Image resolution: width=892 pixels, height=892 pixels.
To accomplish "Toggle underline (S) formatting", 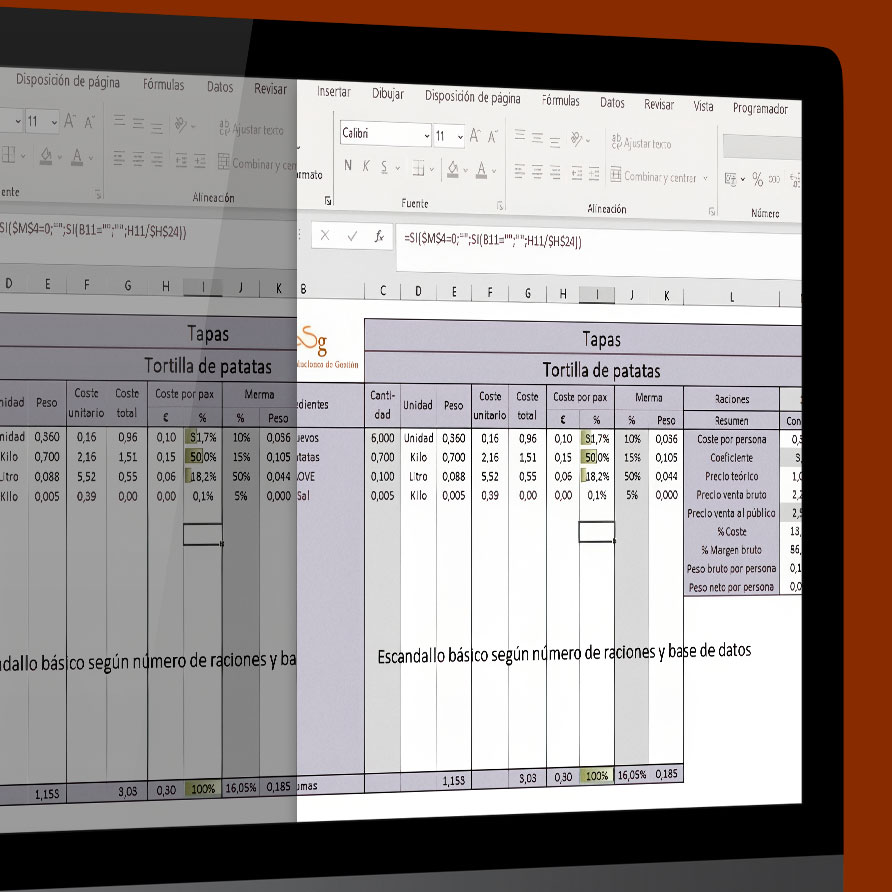I will pos(385,167).
